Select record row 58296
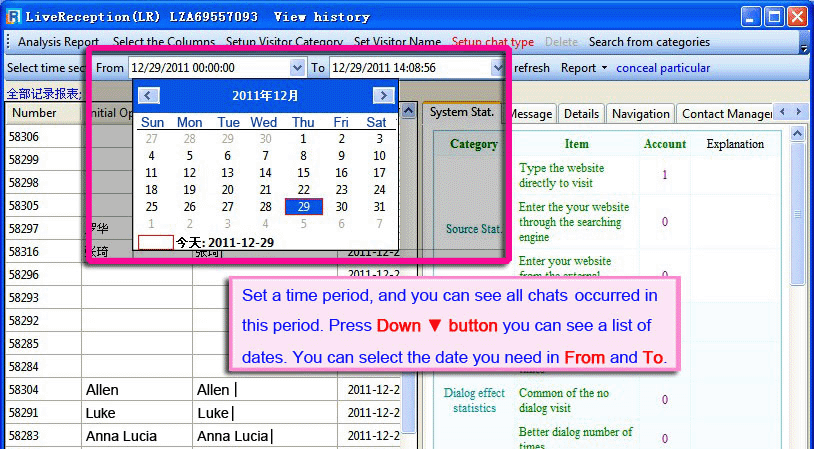This screenshot has width=814, height=449. [24, 275]
